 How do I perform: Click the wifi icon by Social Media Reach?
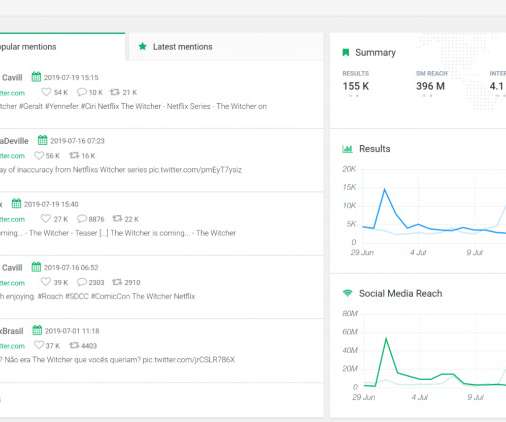347,293
